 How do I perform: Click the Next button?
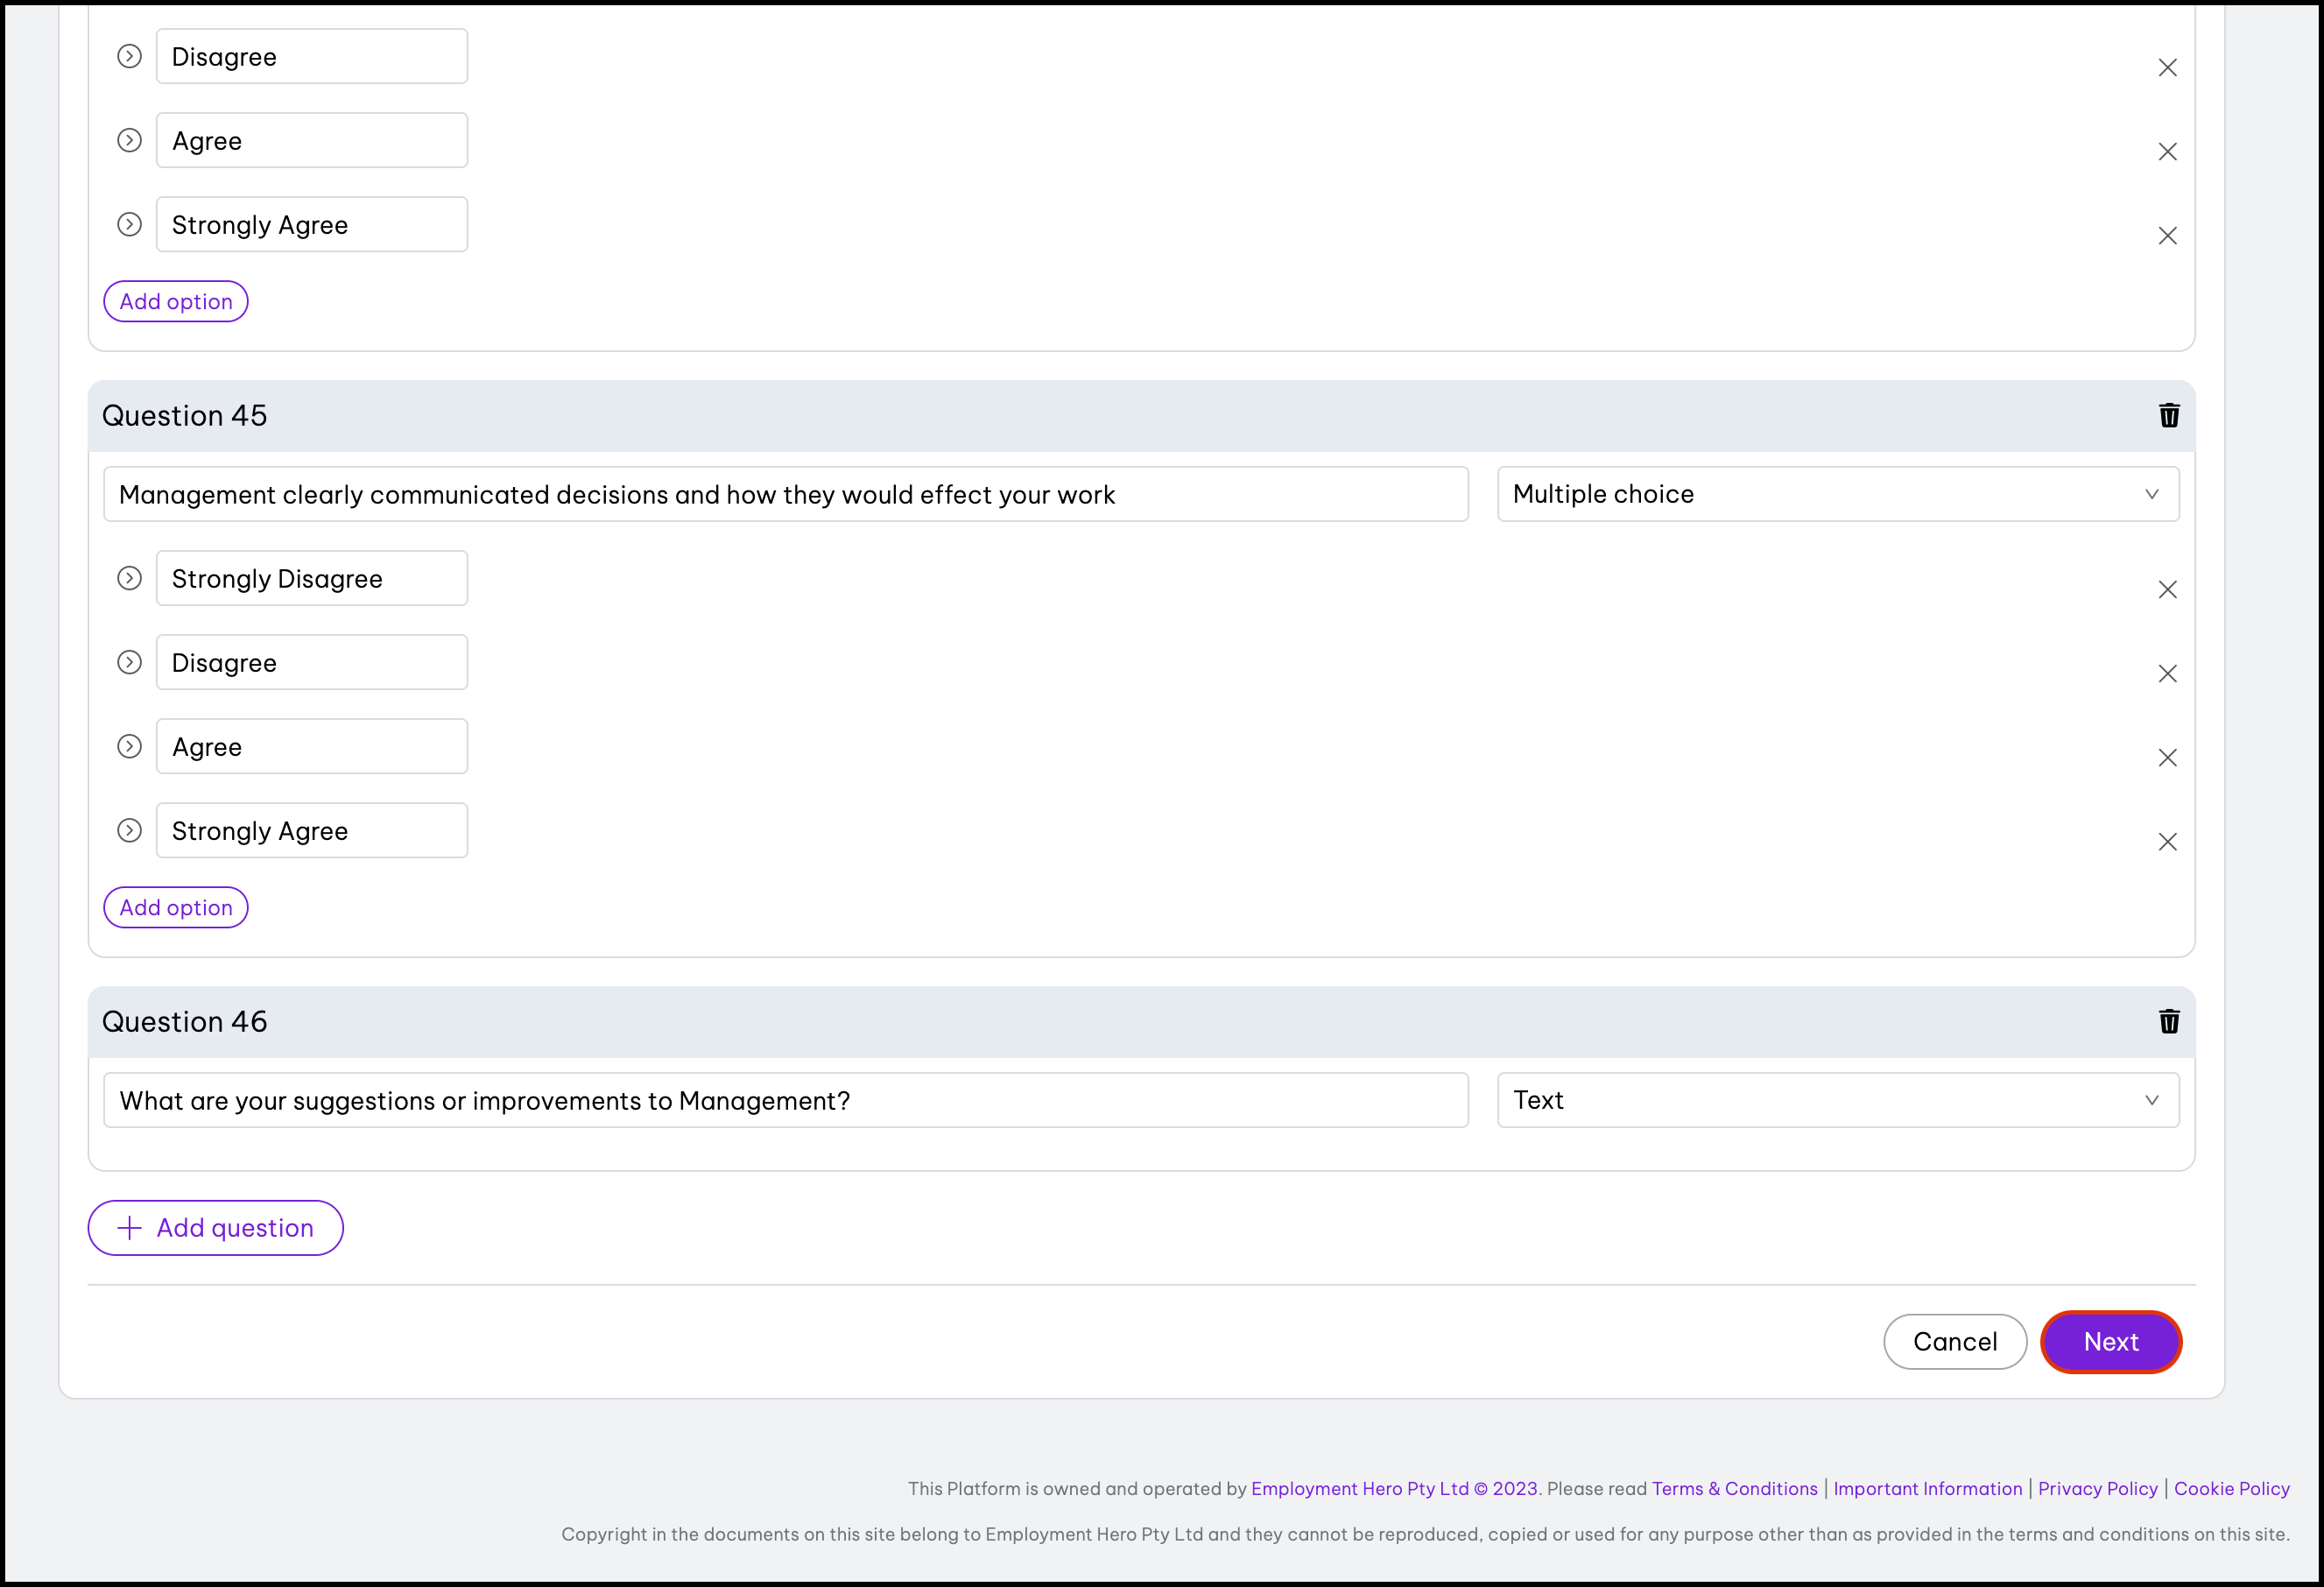(x=2110, y=1342)
